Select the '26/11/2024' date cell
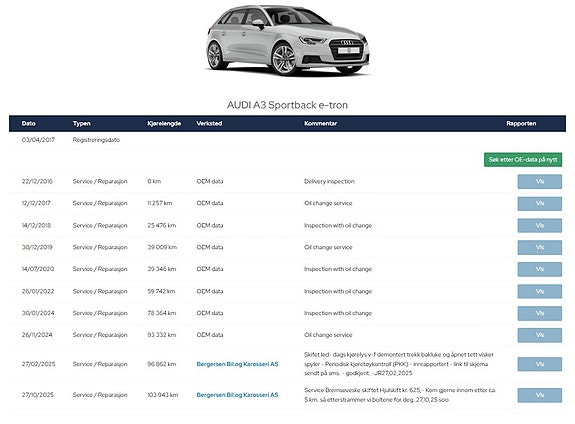 (x=37, y=335)
